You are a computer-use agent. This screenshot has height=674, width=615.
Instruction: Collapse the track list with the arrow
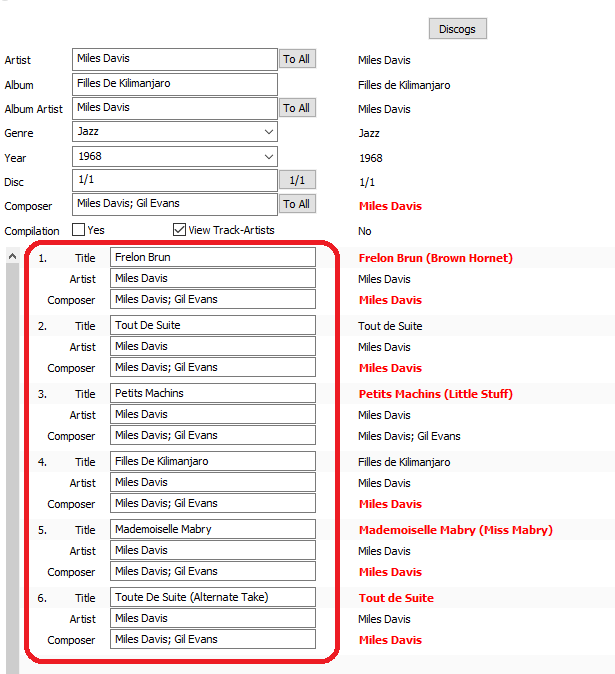[x=12, y=257]
